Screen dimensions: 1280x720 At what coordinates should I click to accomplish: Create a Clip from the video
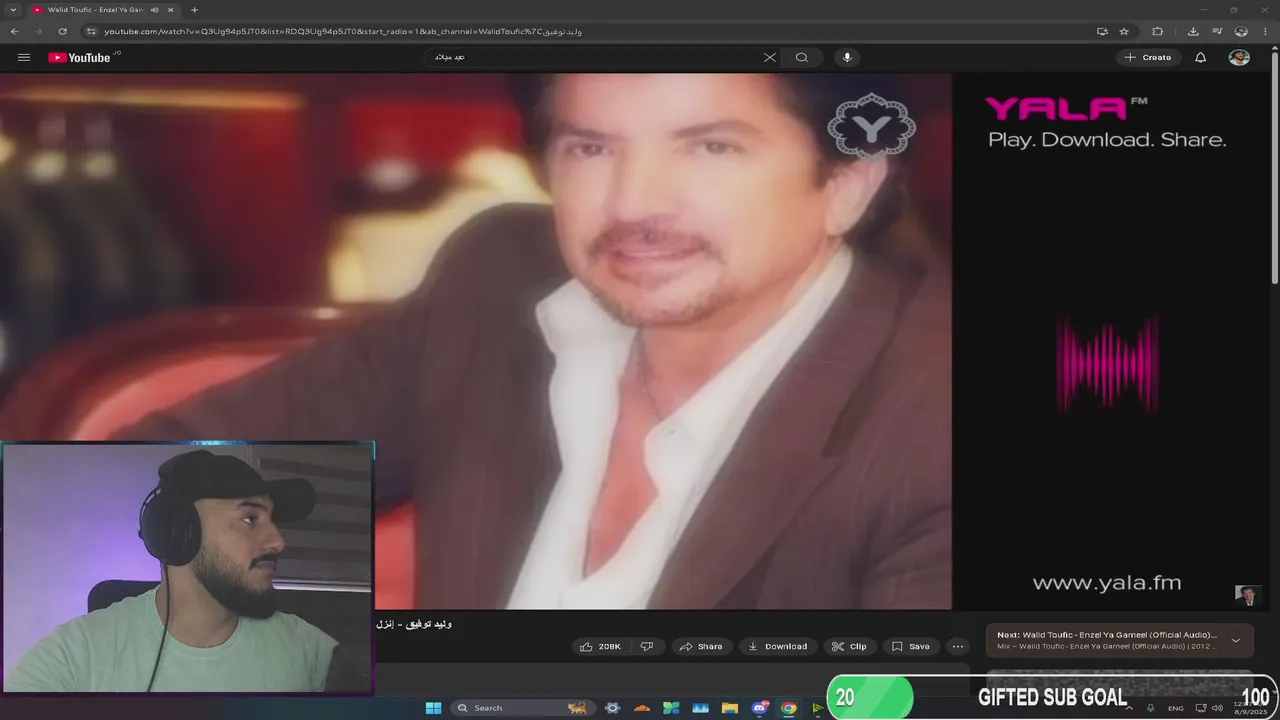coord(849,646)
